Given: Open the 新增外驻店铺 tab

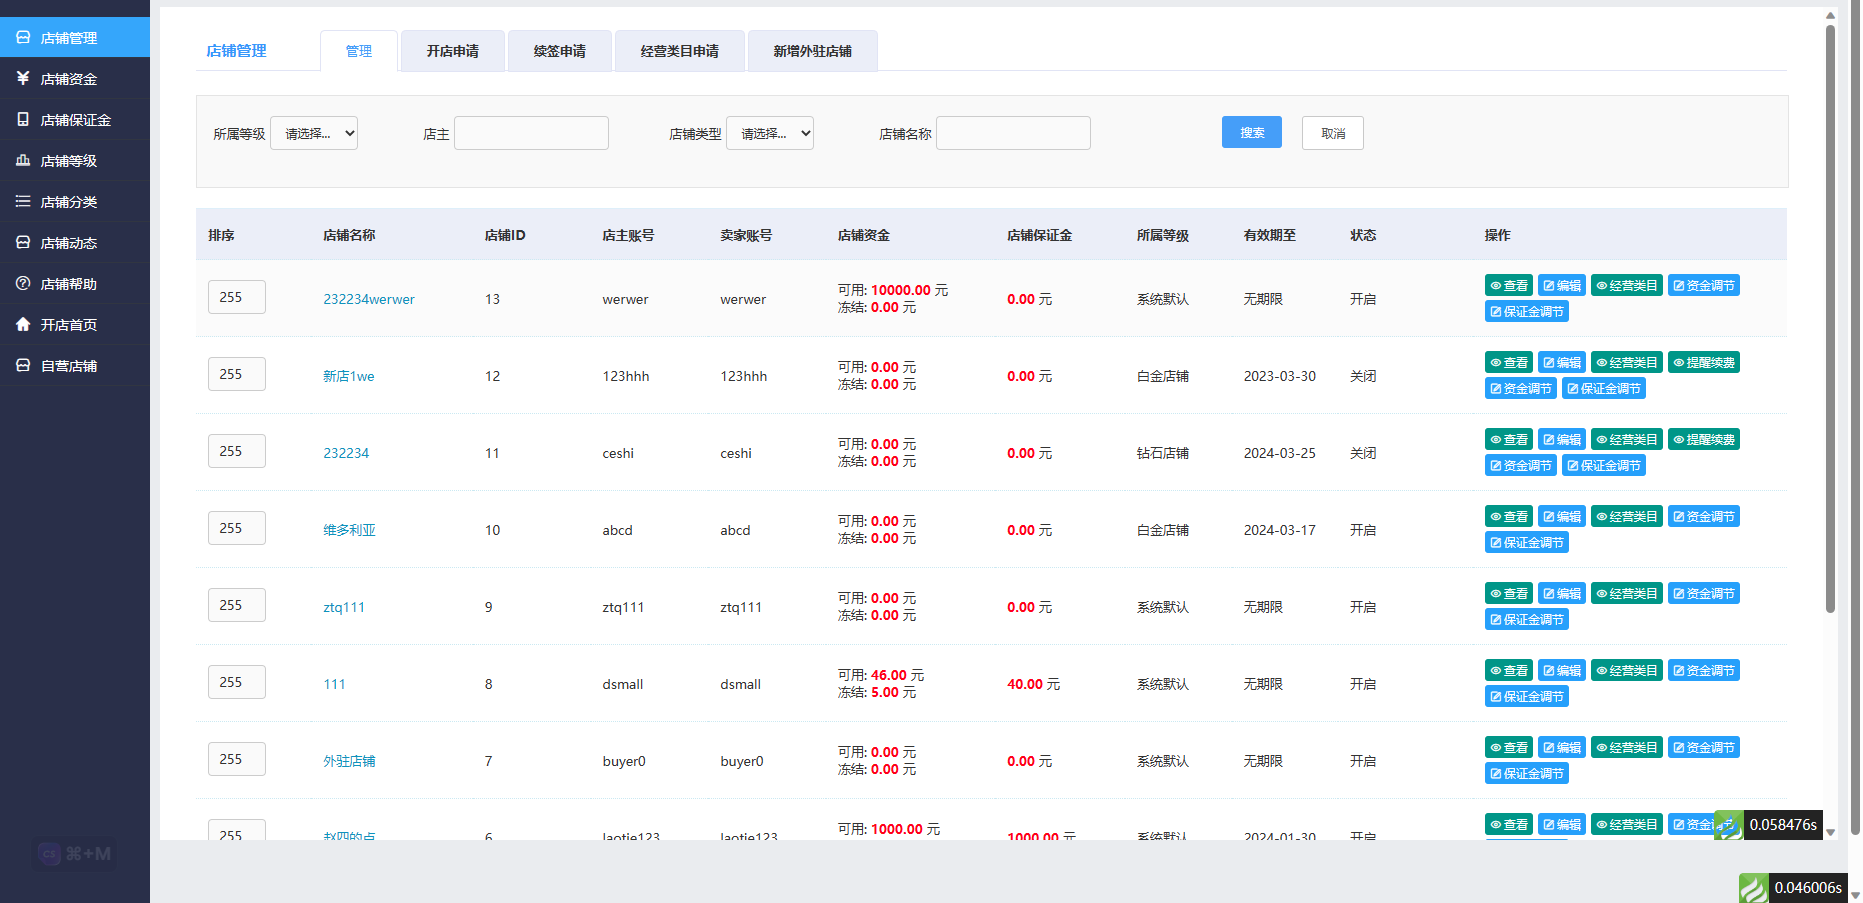Looking at the screenshot, I should pyautogui.click(x=813, y=51).
